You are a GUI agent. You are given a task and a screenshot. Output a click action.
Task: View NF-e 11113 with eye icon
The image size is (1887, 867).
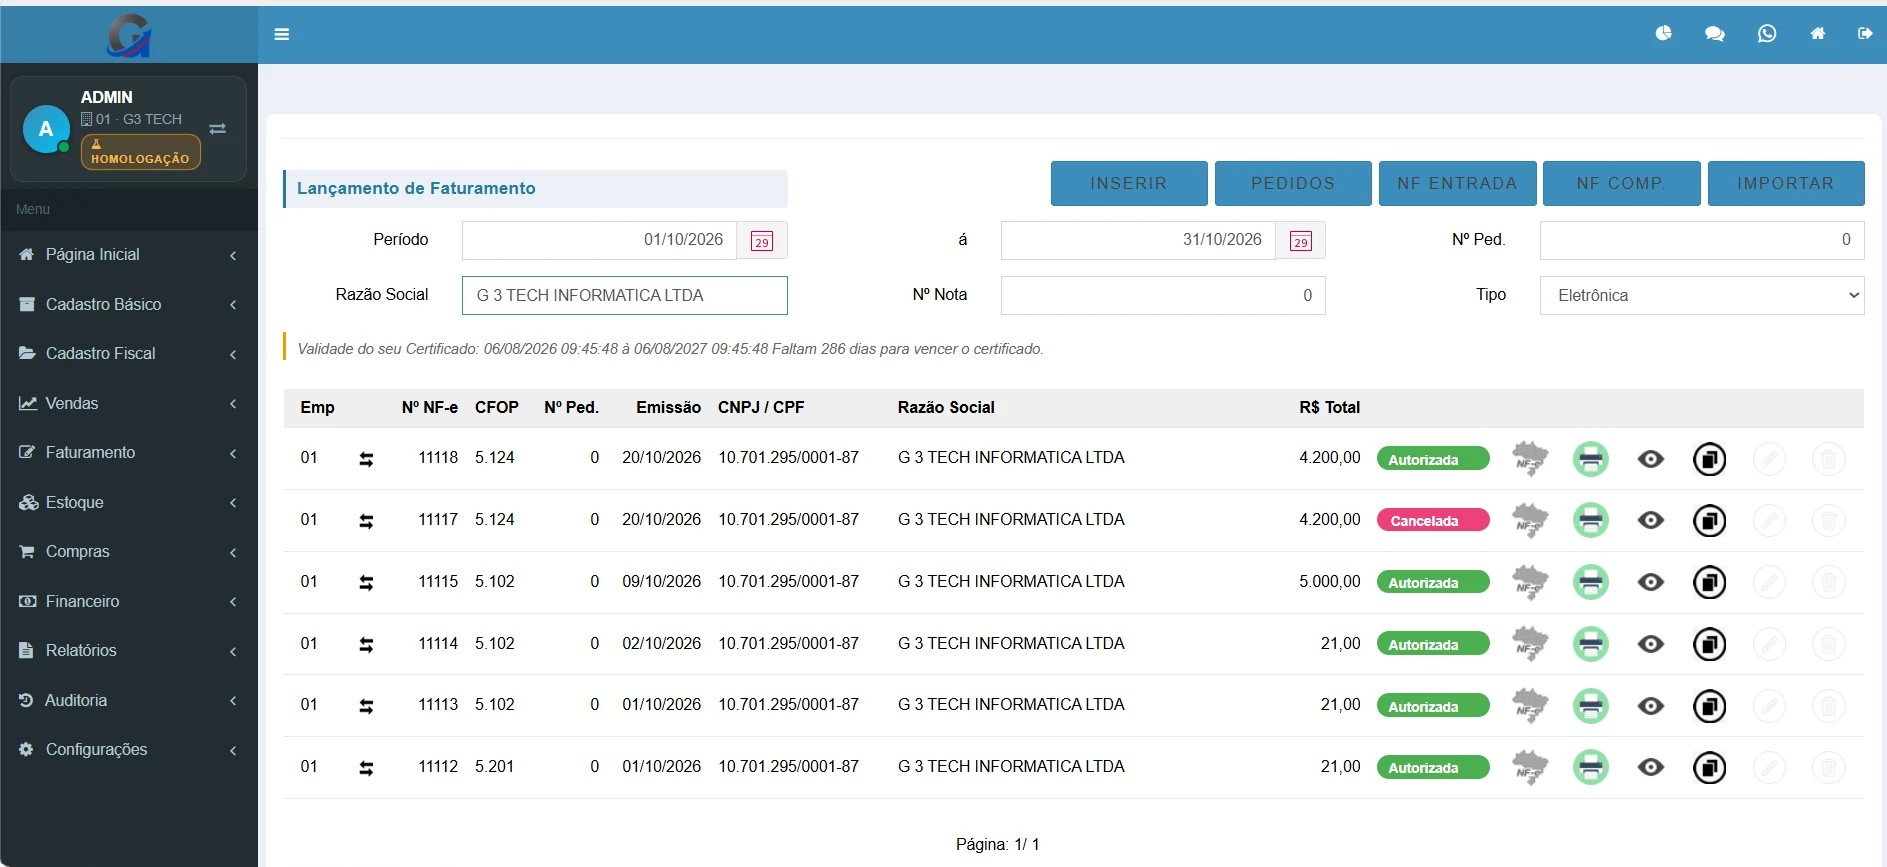[x=1651, y=706]
